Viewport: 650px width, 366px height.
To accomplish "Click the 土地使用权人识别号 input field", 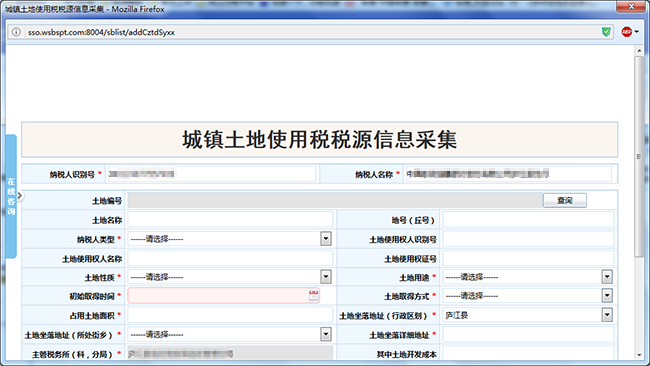I will pos(528,239).
